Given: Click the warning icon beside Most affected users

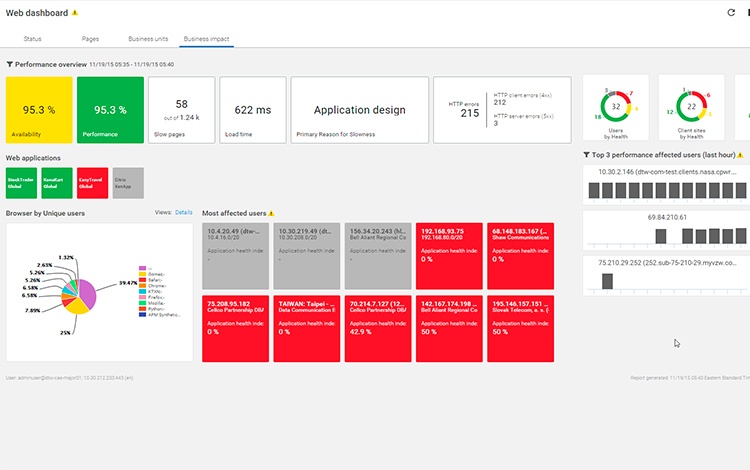Looking at the screenshot, I should pyautogui.click(x=271, y=213).
